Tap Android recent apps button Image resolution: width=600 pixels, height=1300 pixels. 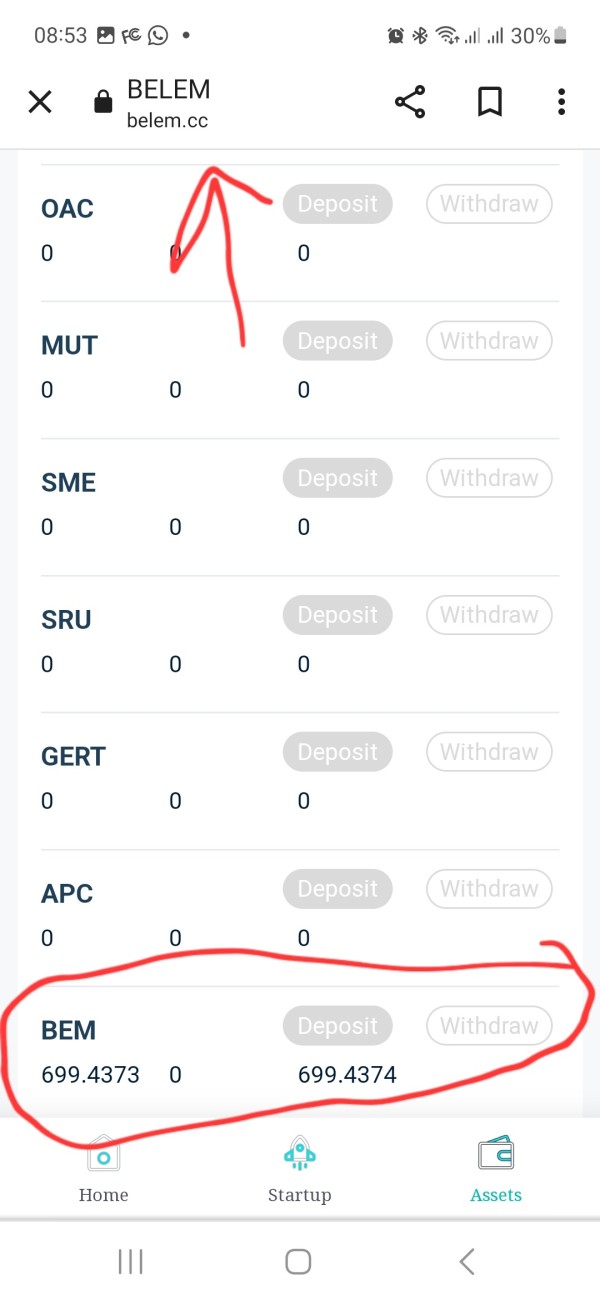(x=130, y=1261)
